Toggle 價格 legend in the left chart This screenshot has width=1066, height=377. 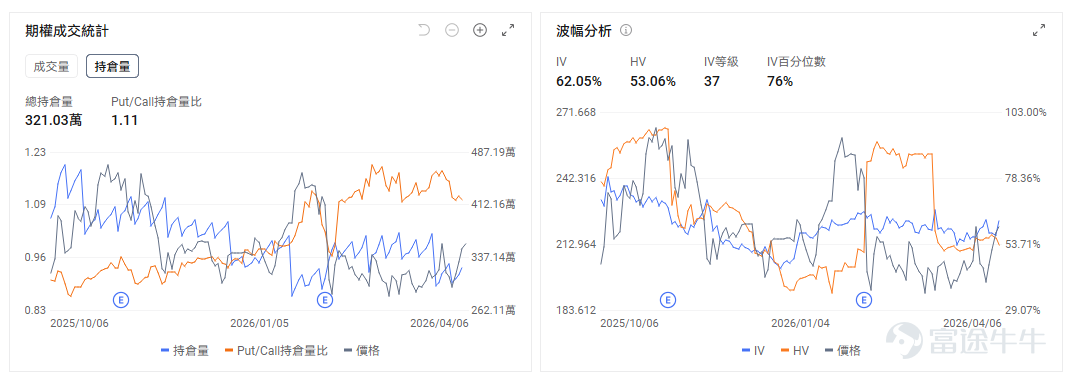[362, 351]
